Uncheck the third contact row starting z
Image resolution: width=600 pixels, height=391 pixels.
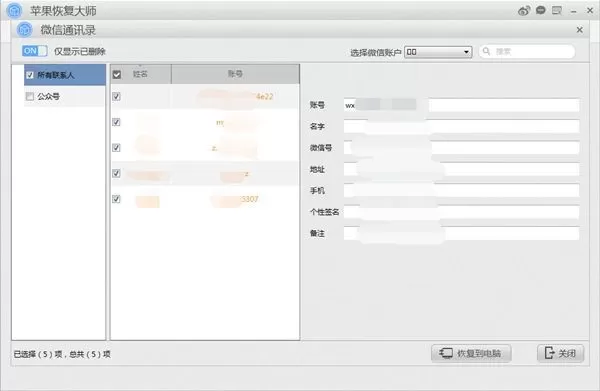click(116, 148)
